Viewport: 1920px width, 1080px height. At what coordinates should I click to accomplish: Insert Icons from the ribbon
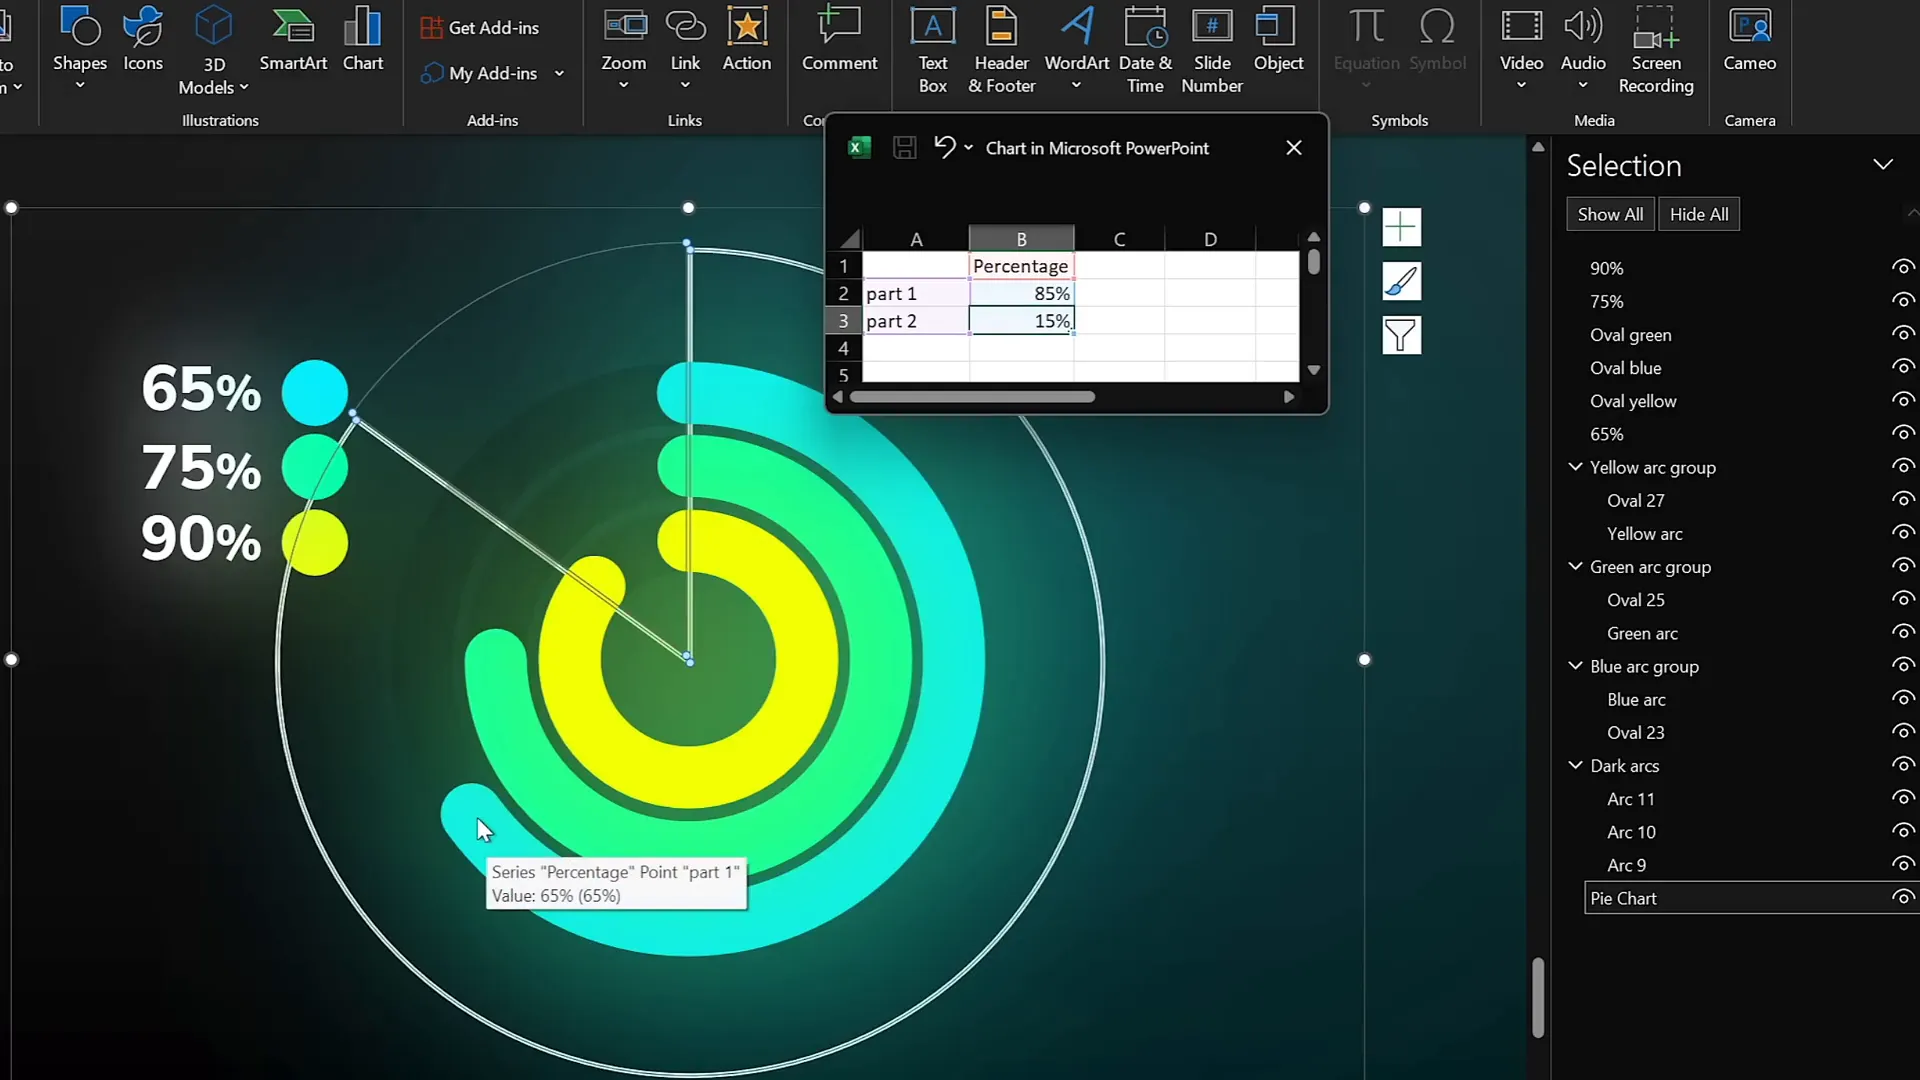coord(143,40)
